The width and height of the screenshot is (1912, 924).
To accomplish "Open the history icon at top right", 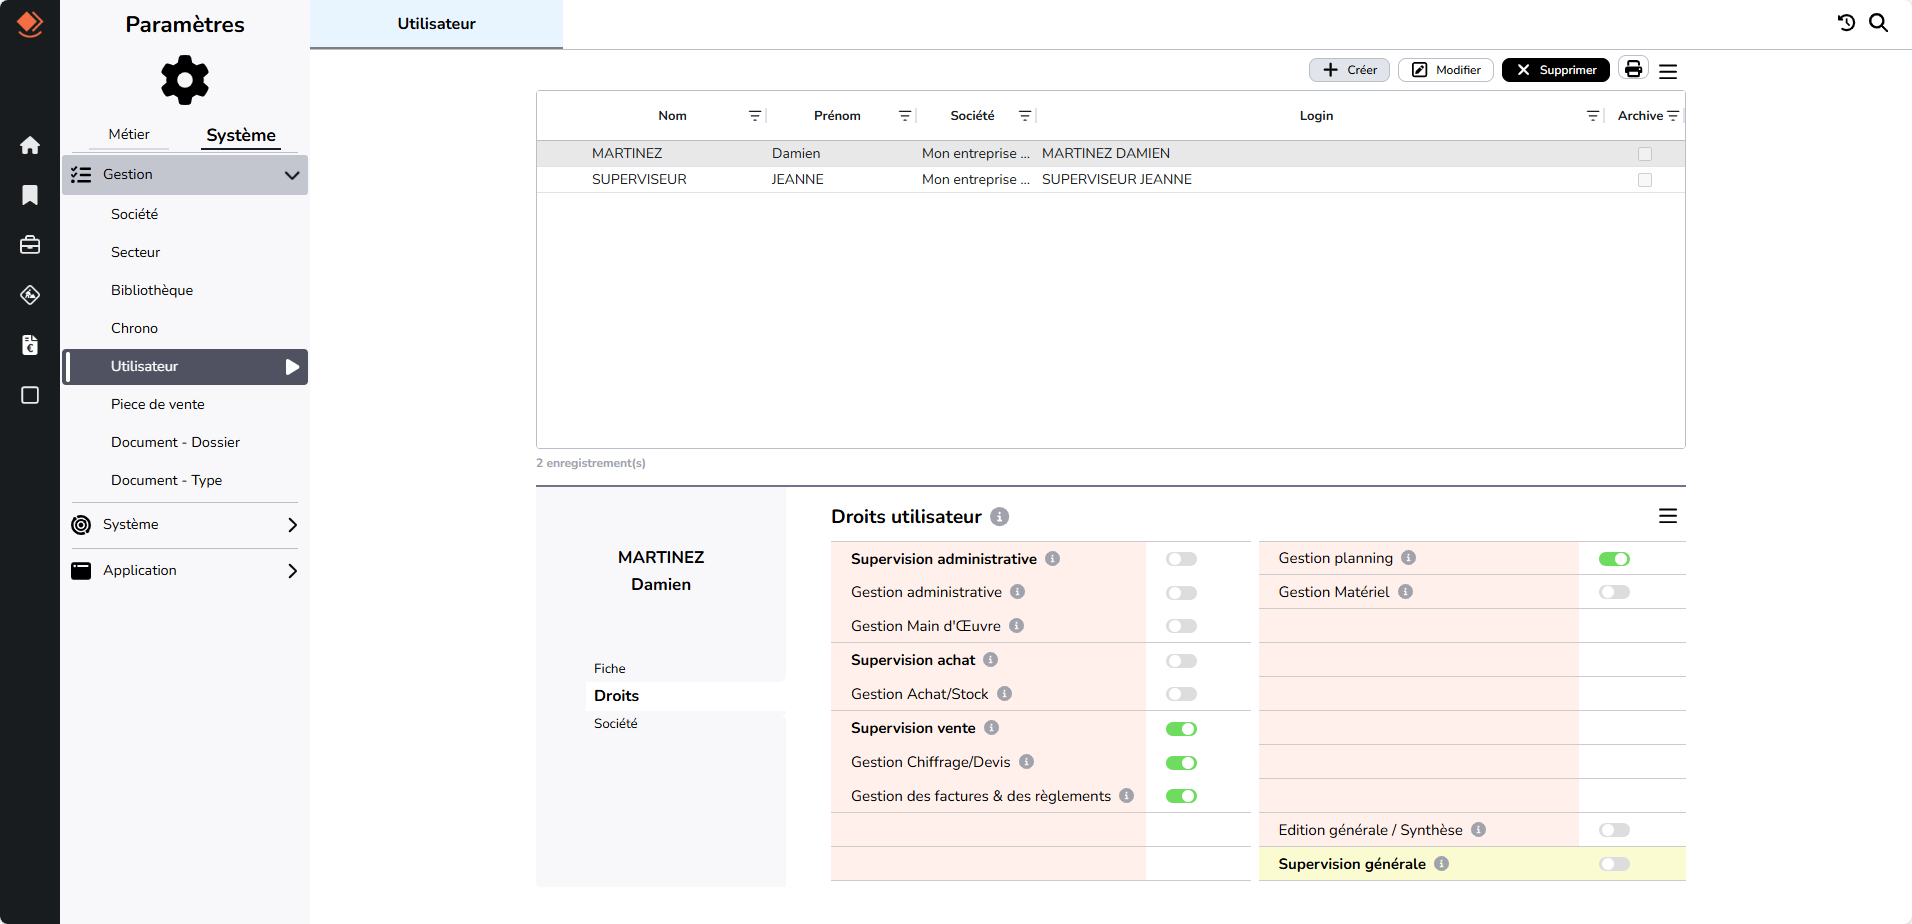I will [x=1846, y=23].
